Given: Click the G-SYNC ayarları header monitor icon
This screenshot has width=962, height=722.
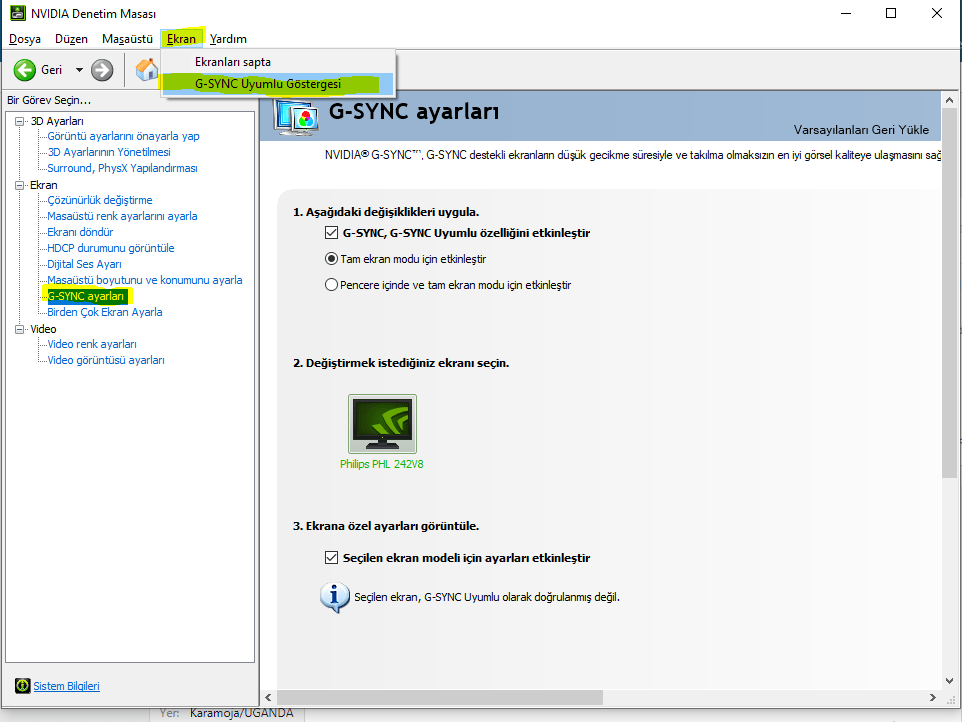Looking at the screenshot, I should coord(298,117).
